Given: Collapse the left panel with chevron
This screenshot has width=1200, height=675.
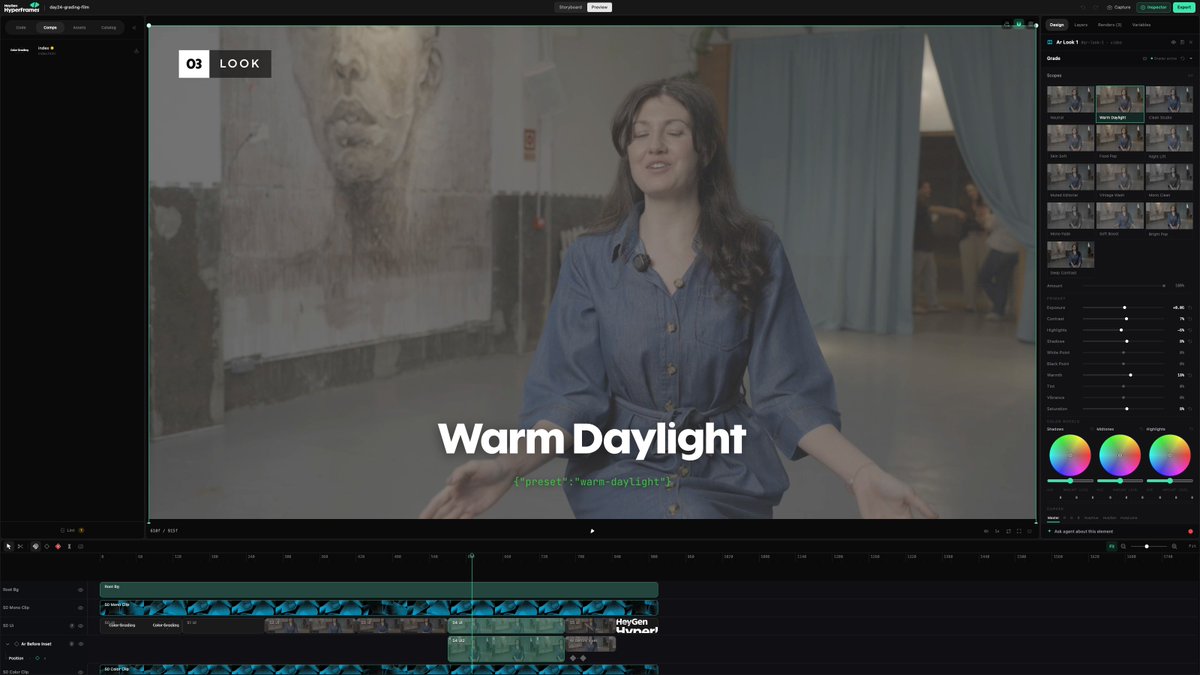Looking at the screenshot, I should pos(135,27).
